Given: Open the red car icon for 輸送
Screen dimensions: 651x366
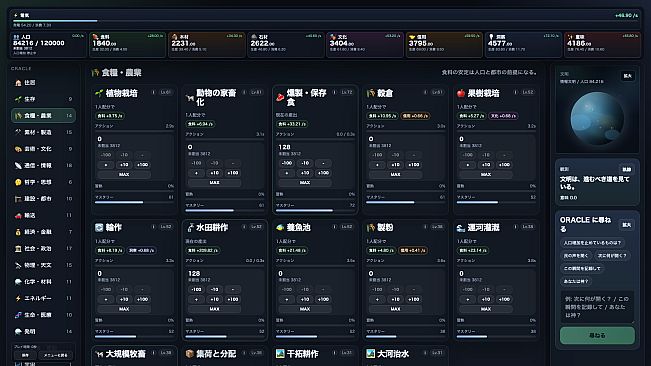Looking at the screenshot, I should pos(18,215).
